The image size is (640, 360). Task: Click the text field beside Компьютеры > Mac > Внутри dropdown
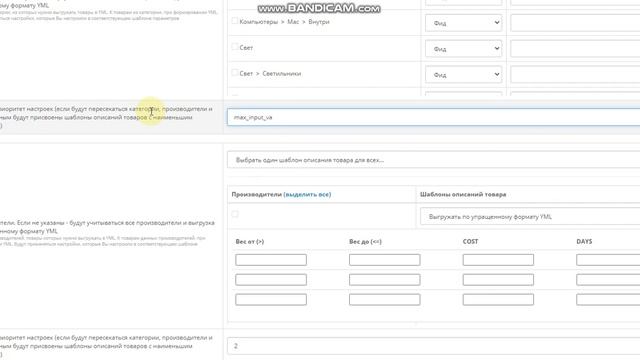pyautogui.click(x=575, y=23)
